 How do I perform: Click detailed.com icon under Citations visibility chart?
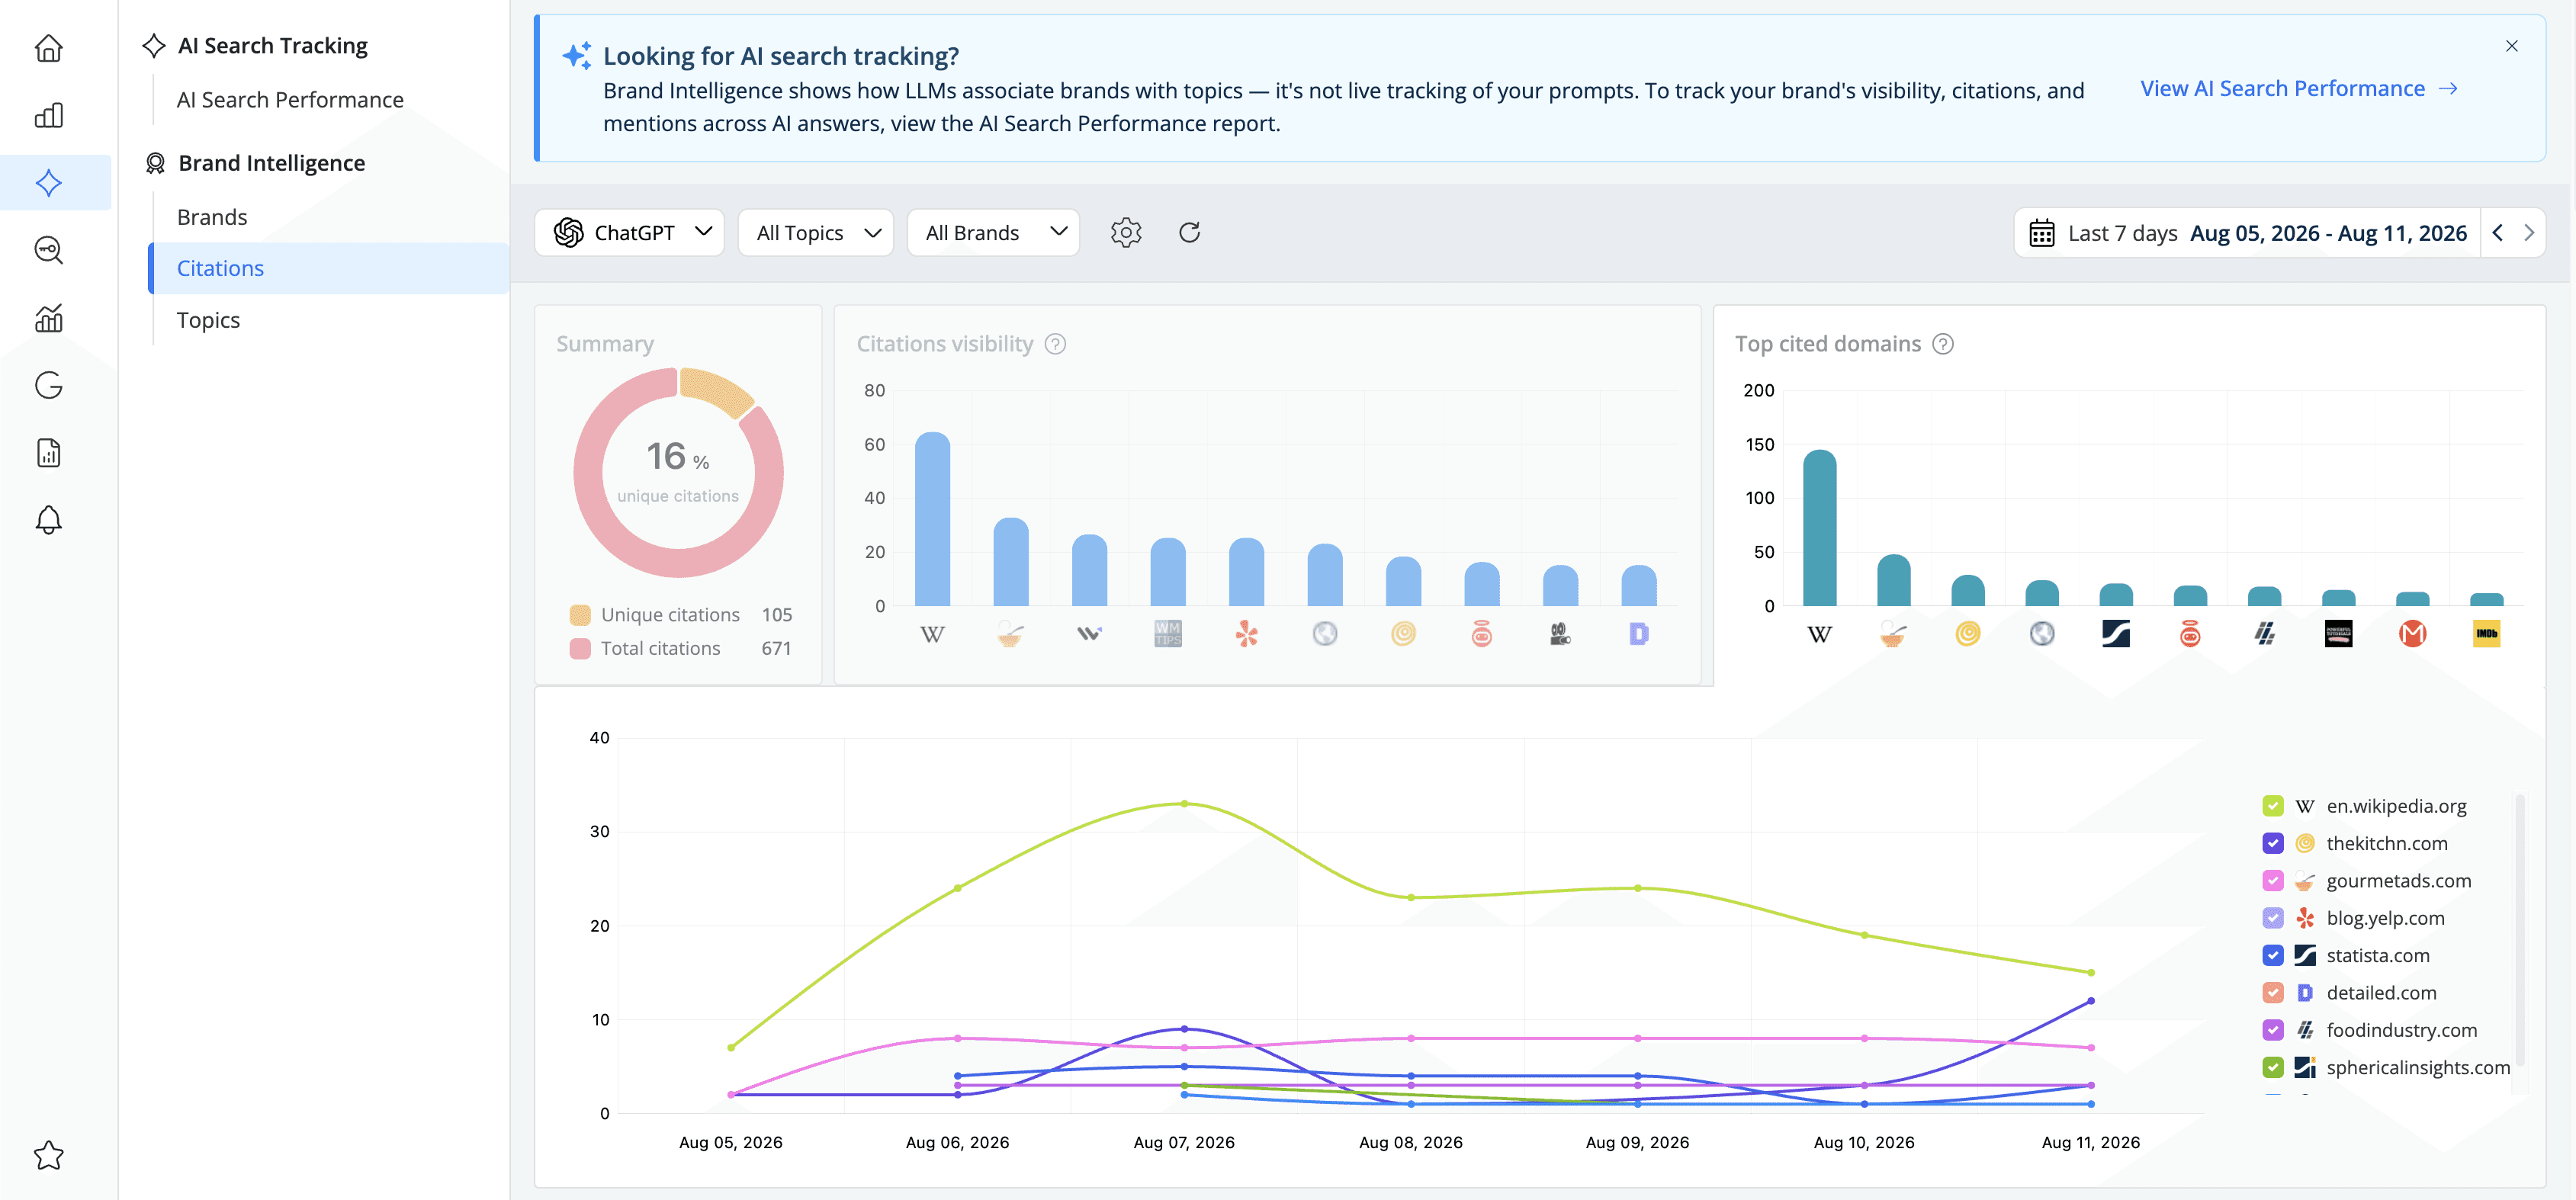[1638, 634]
